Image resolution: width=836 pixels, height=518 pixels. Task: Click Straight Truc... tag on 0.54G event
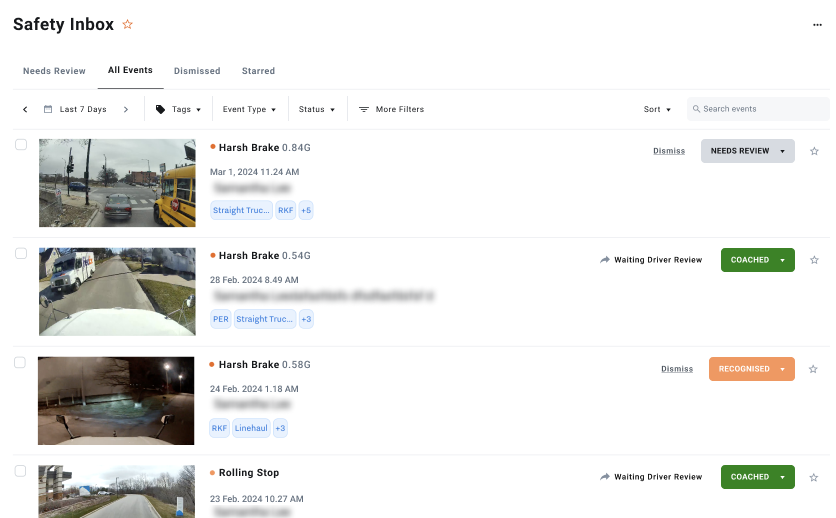coord(265,319)
